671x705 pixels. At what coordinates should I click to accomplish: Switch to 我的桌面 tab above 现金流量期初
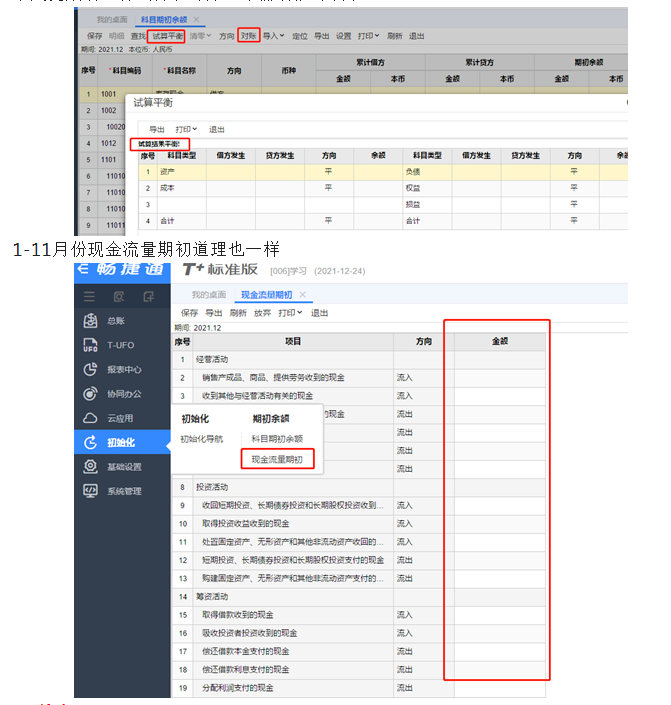pyautogui.click(x=209, y=294)
